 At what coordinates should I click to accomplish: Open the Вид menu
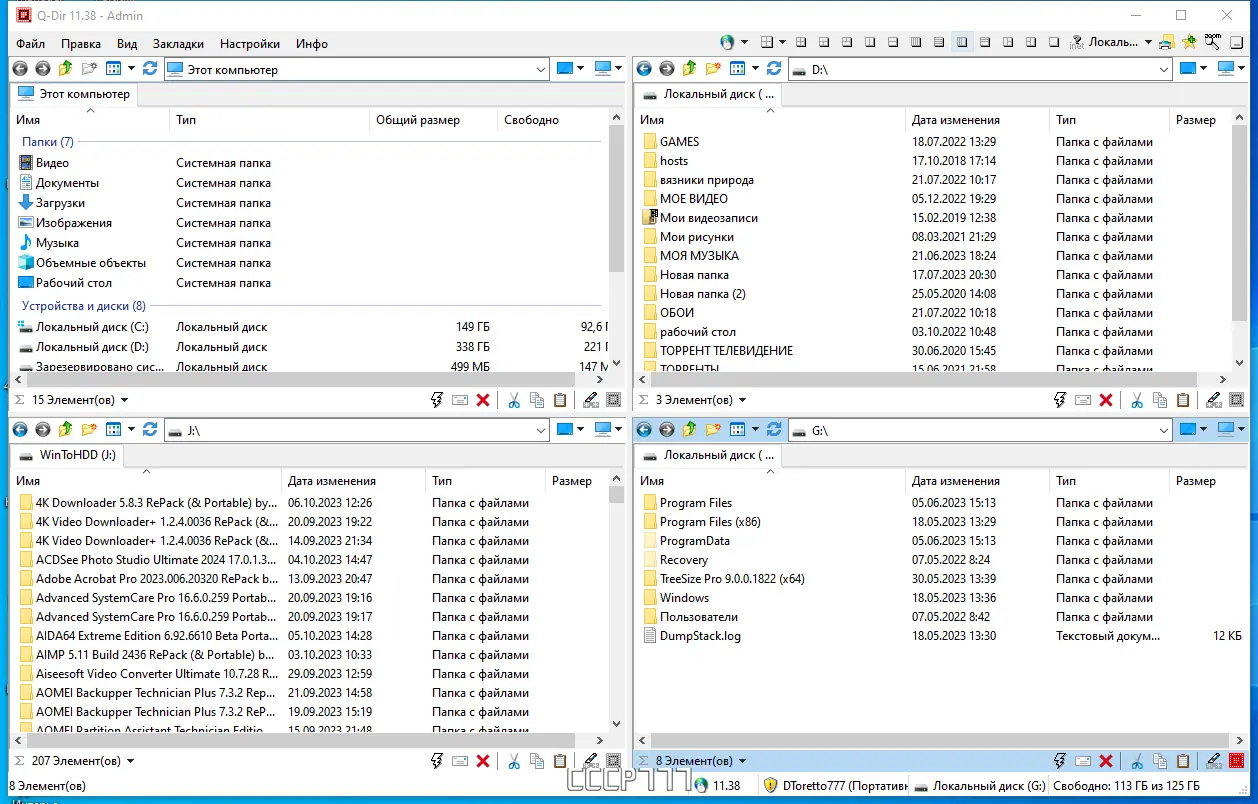pos(127,44)
